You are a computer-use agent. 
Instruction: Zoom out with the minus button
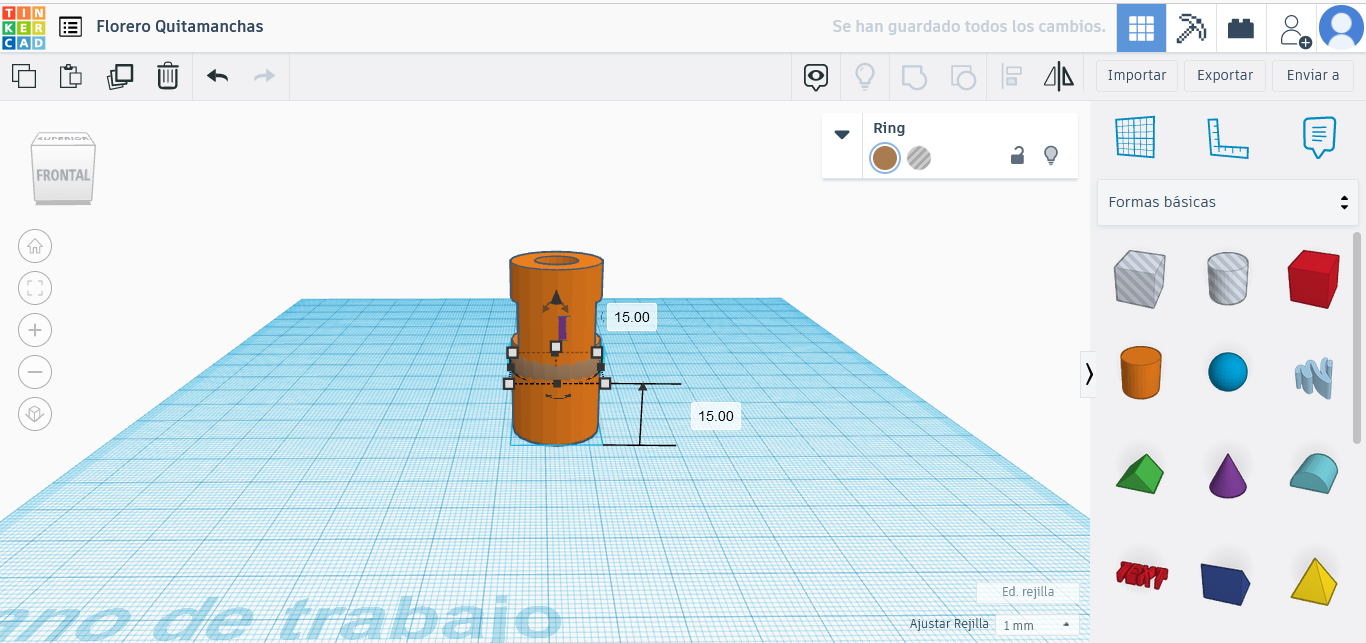coord(35,372)
